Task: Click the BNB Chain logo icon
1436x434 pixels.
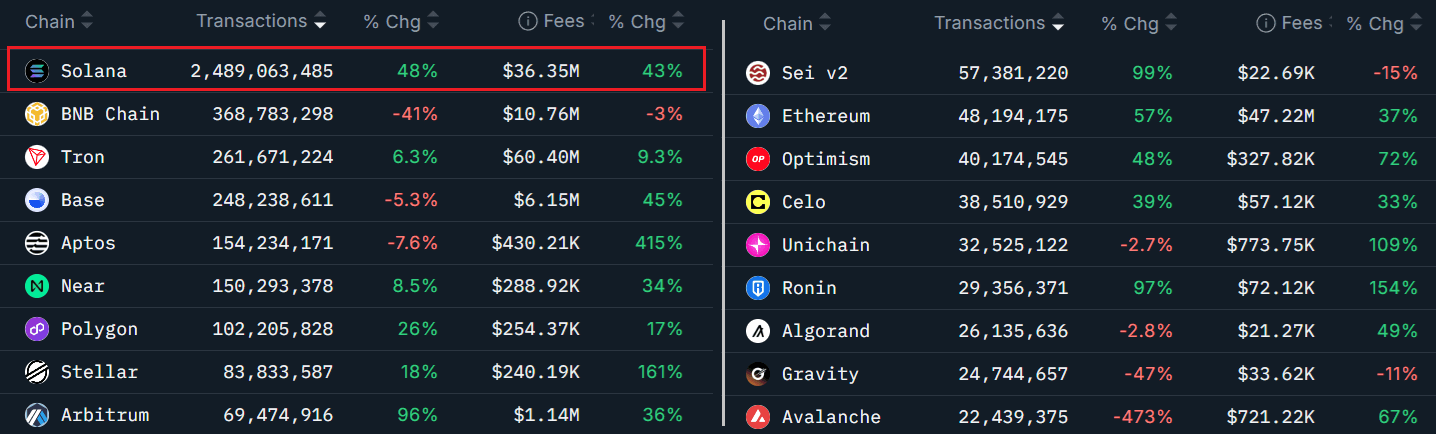Action: coord(37,114)
